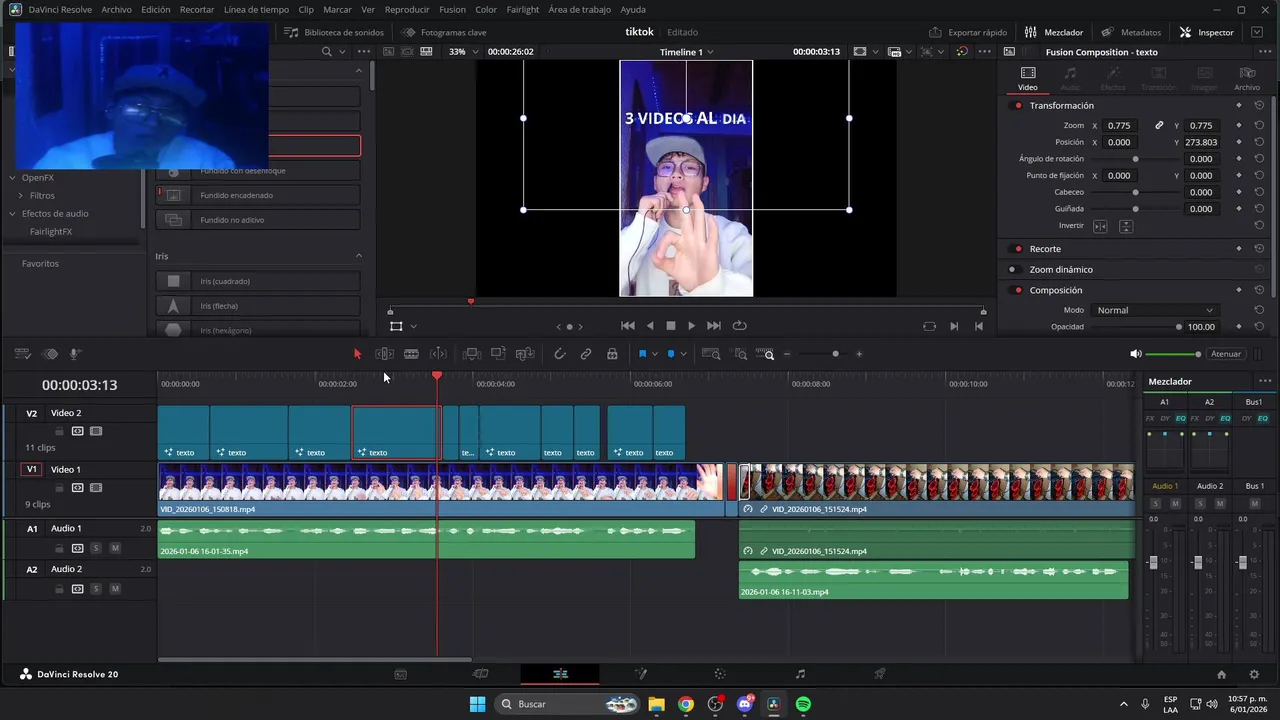Click the Atenuar dim button
Screen dimensions: 1280x720
(1226, 354)
